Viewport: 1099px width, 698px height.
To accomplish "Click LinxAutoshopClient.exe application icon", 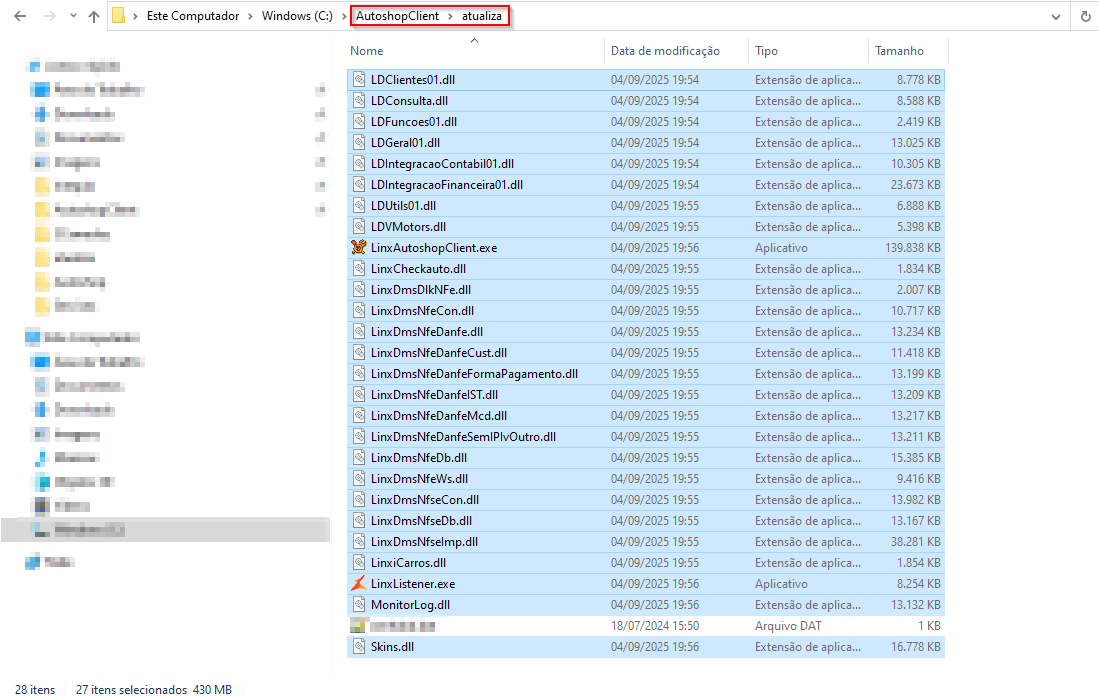I will click(x=359, y=247).
